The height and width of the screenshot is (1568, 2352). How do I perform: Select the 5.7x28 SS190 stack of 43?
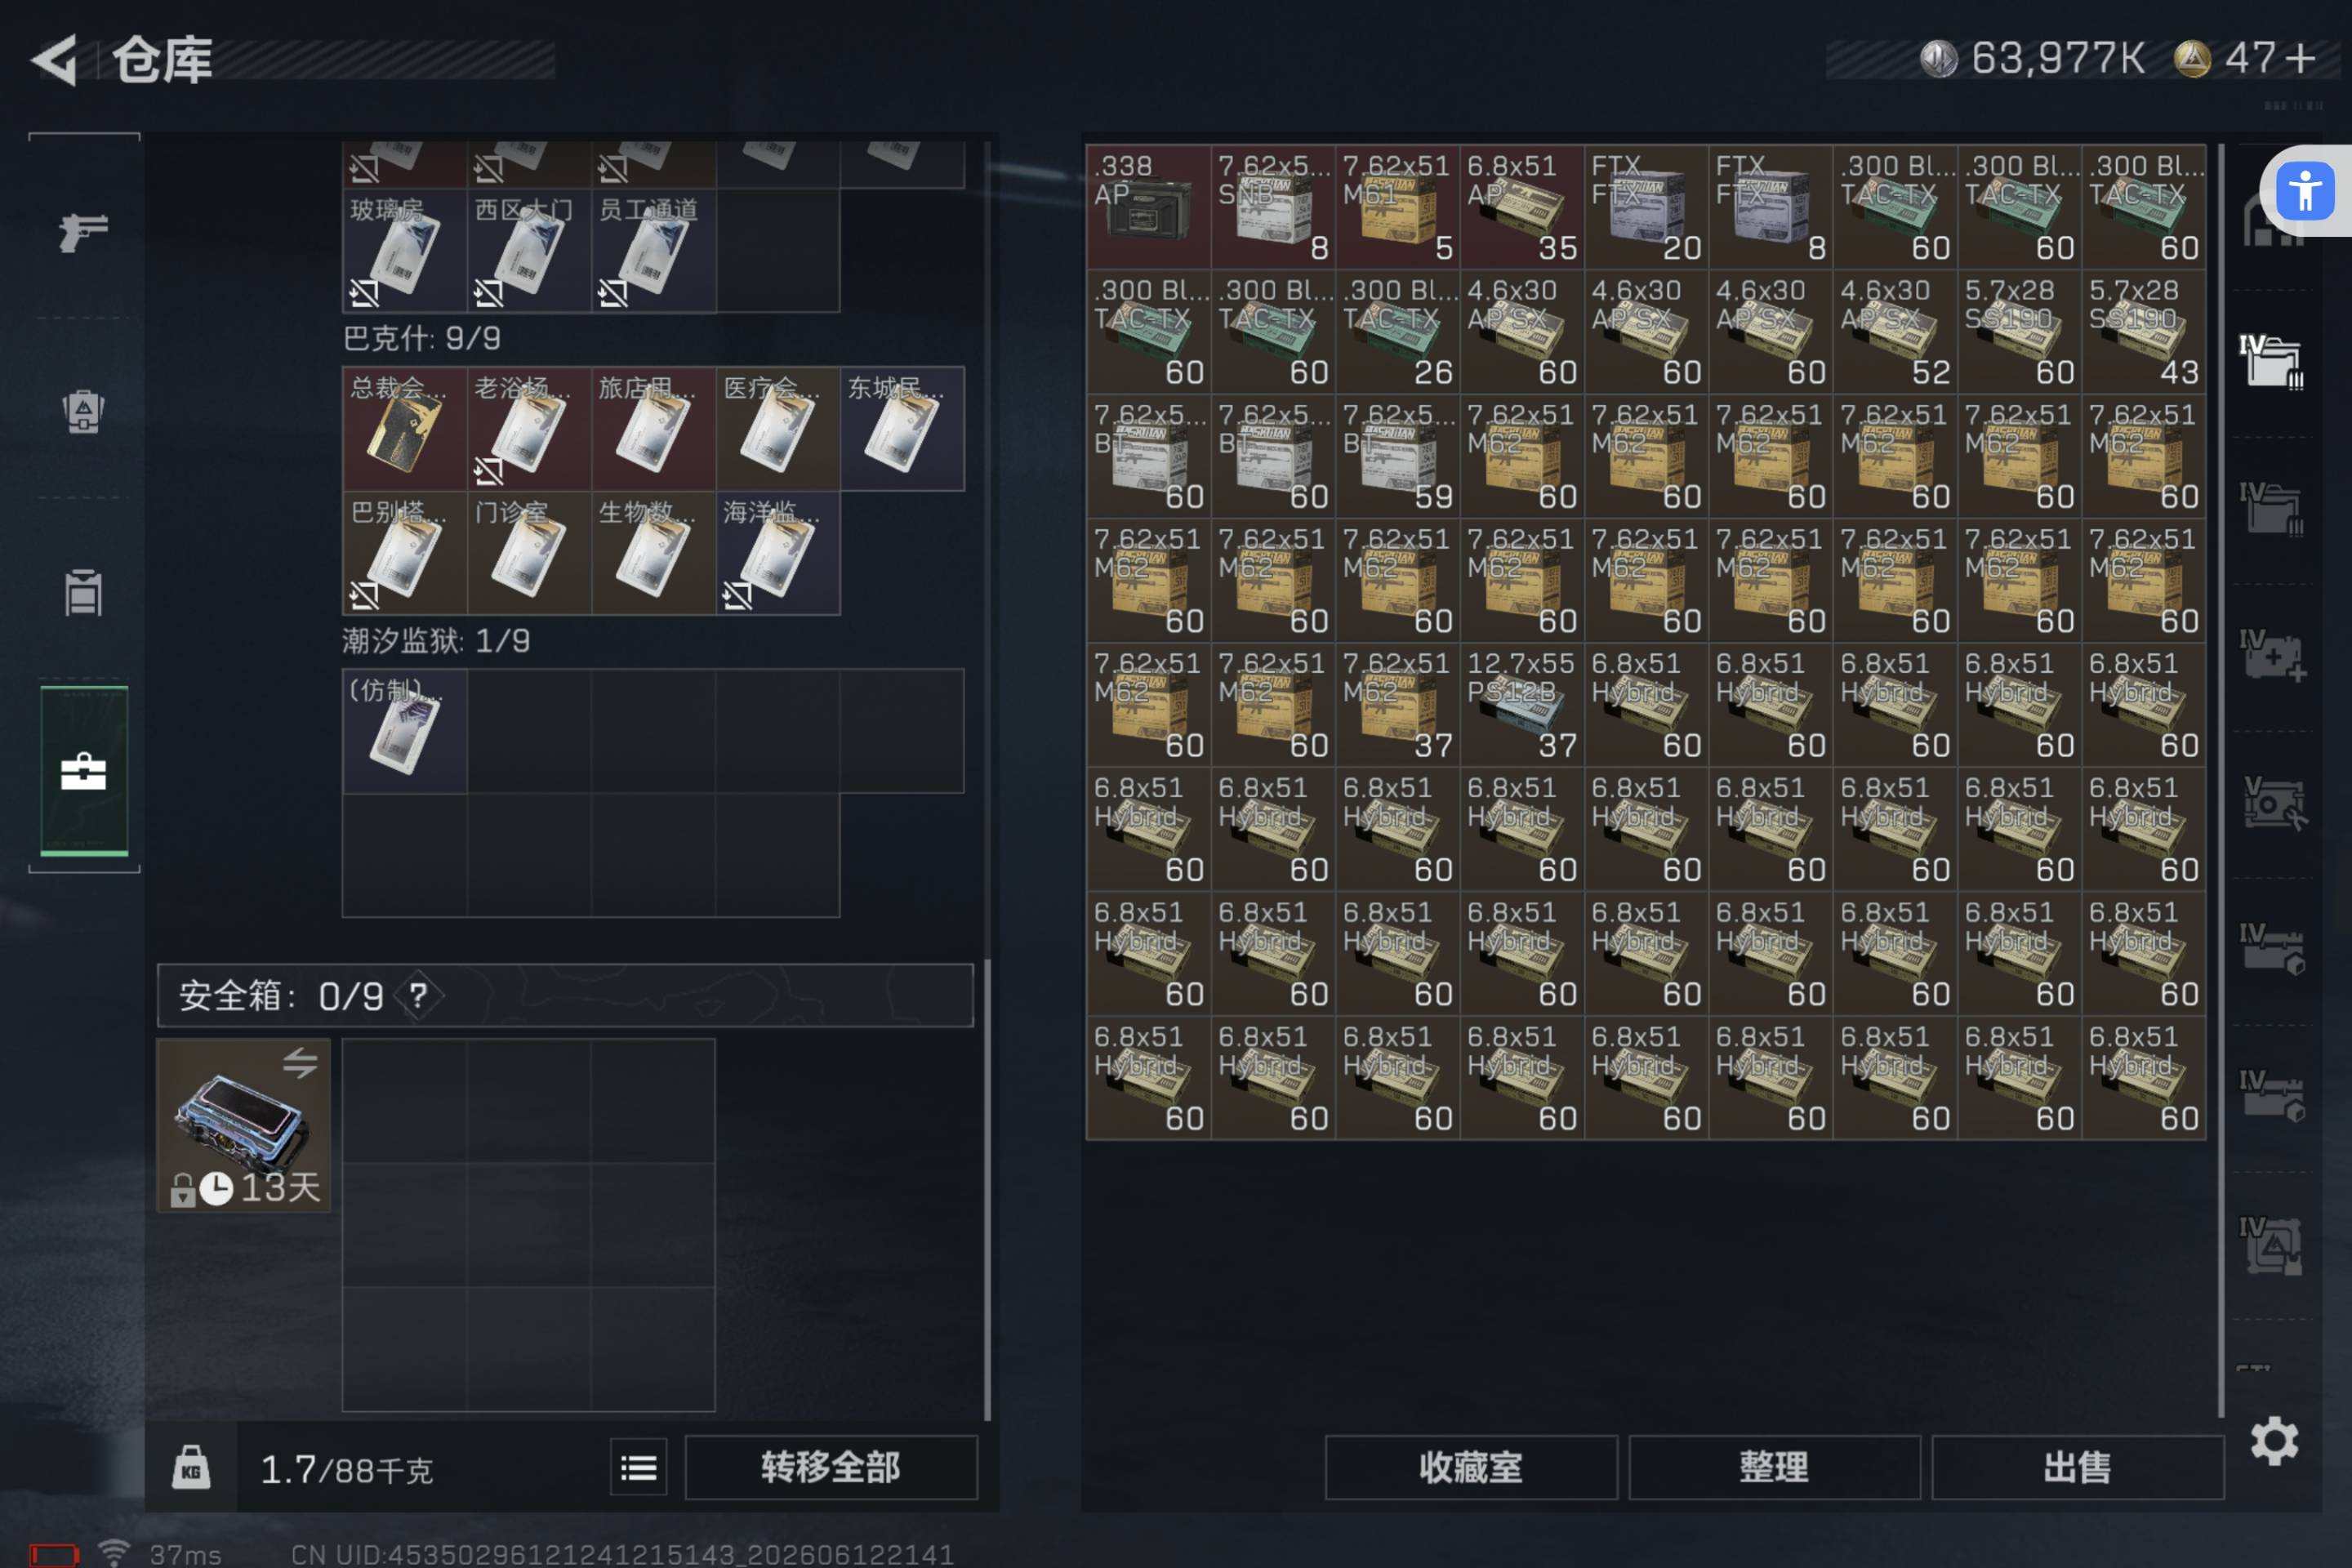tap(2143, 331)
